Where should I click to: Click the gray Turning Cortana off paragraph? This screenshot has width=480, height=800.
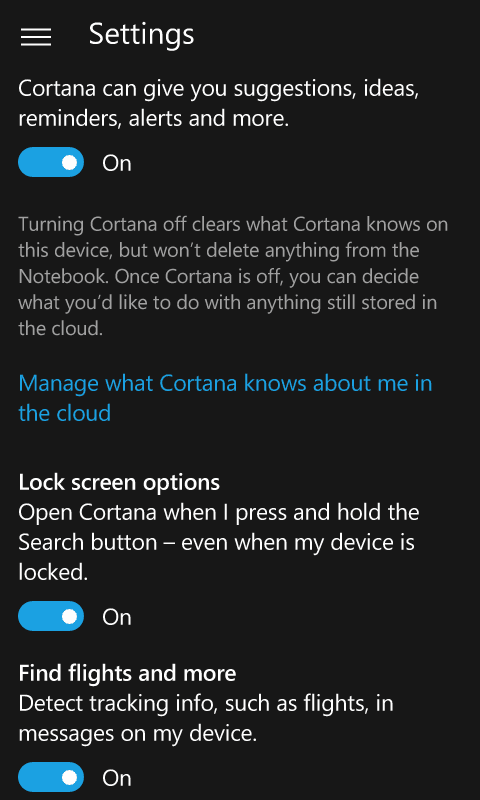233,276
